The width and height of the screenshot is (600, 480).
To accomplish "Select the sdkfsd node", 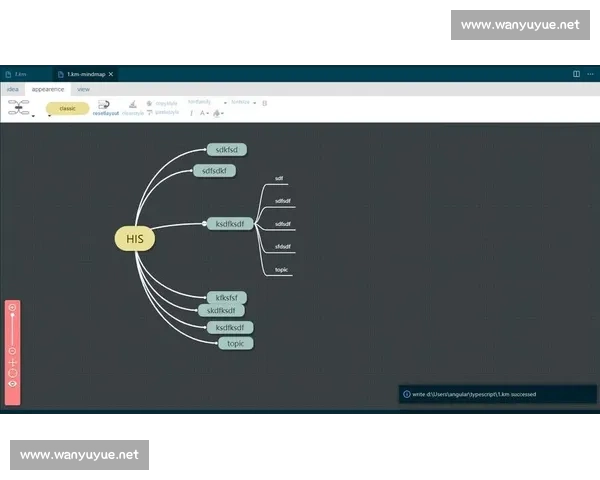I will [x=227, y=150].
